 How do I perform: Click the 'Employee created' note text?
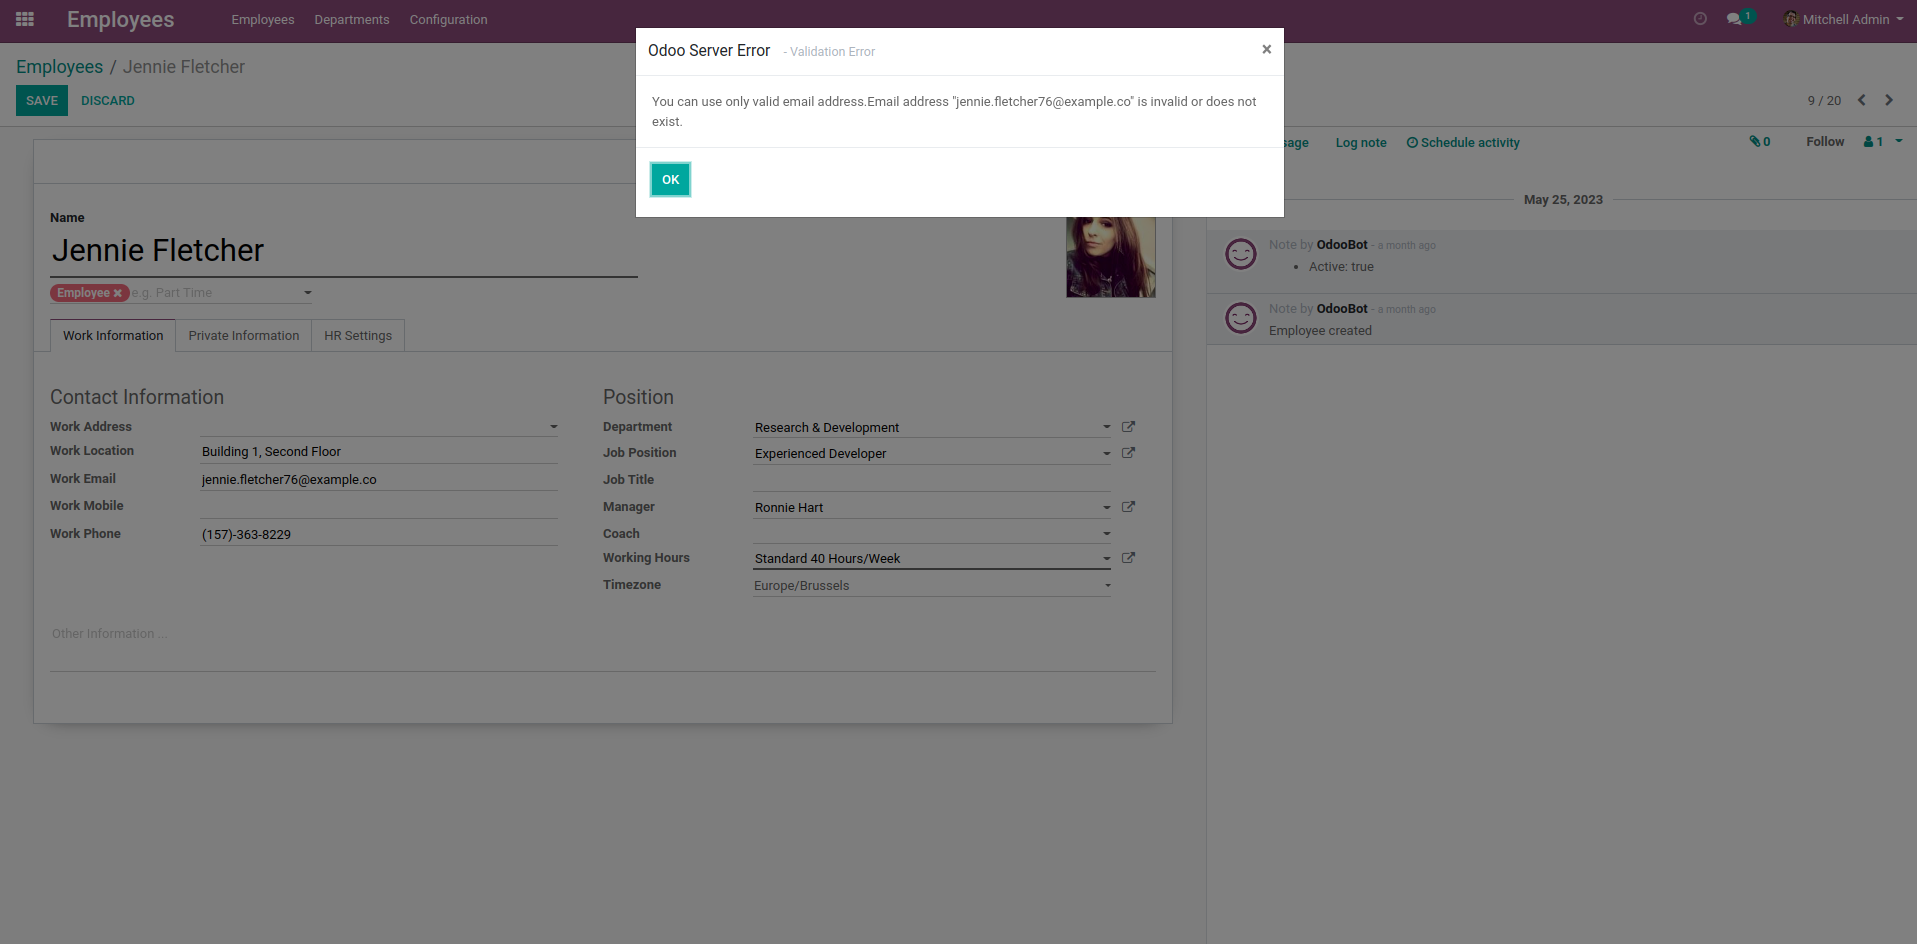[x=1320, y=331]
